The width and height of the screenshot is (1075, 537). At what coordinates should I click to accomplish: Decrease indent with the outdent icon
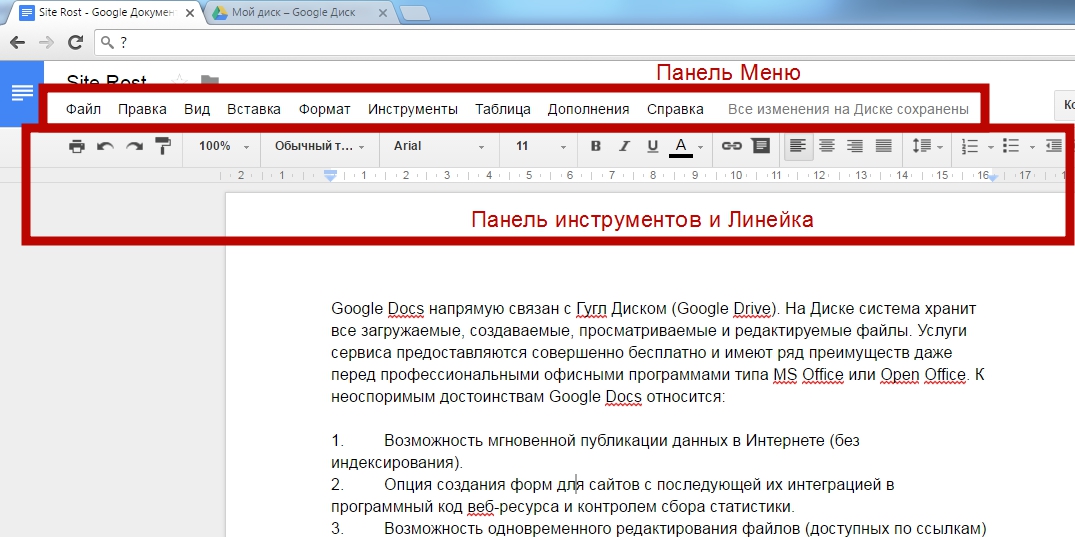point(1053,146)
